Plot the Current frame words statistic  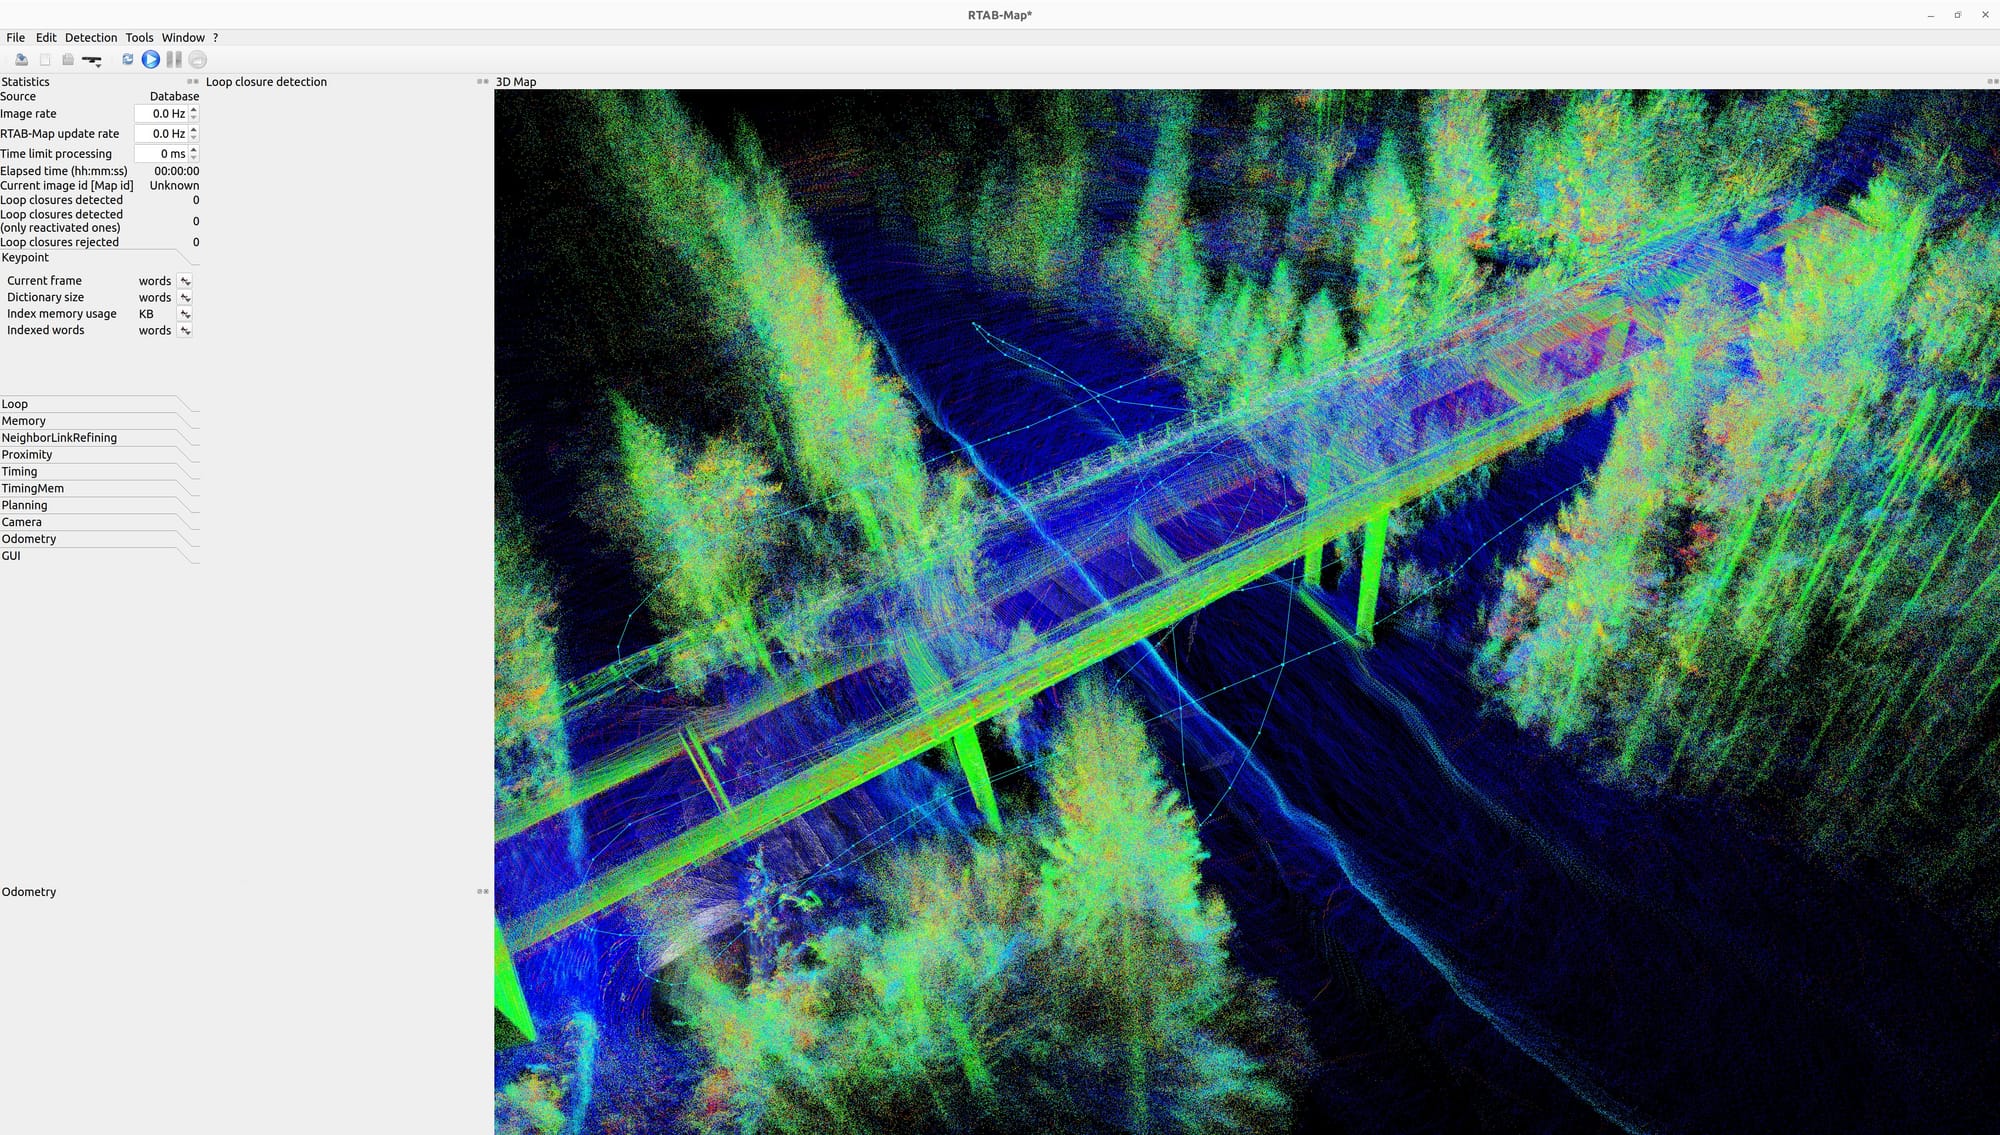185,281
